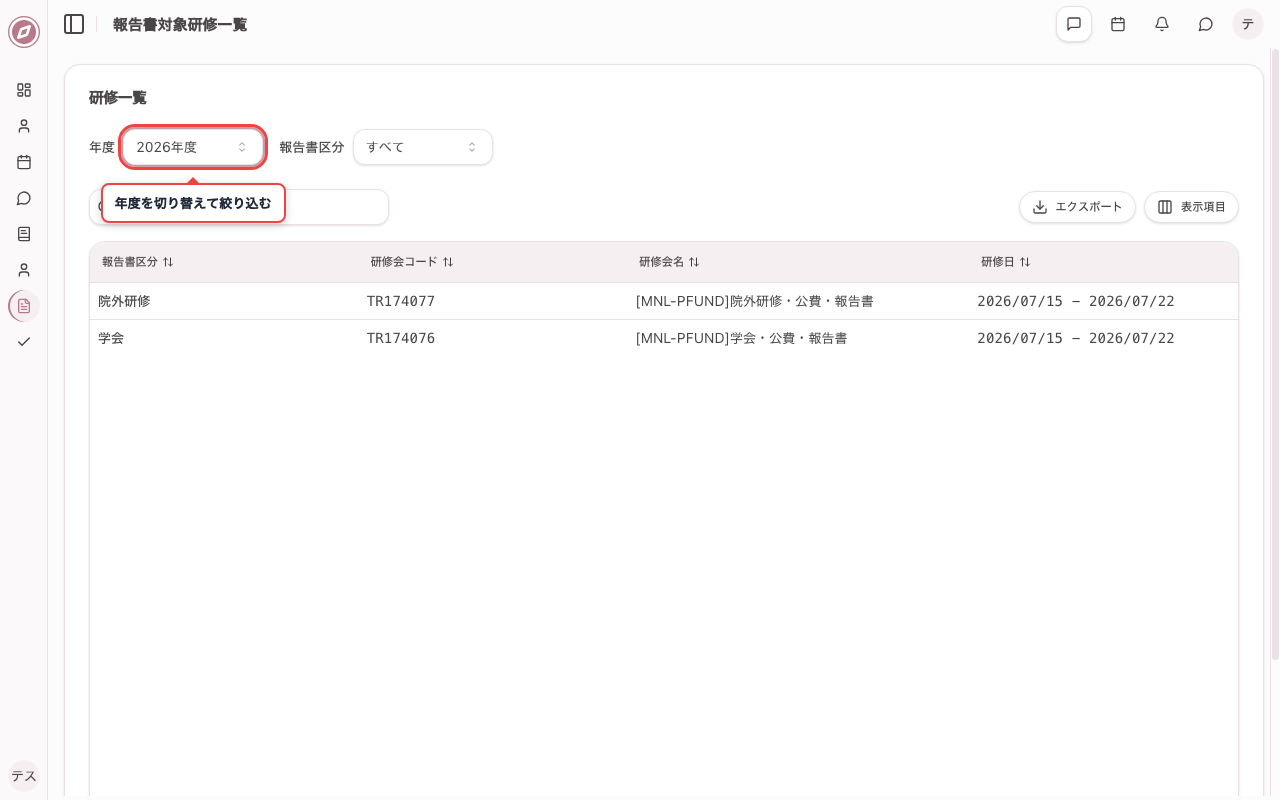Viewport: 1280px width, 800px height.
Task: Open the message square icon in header
Action: coord(1074,24)
